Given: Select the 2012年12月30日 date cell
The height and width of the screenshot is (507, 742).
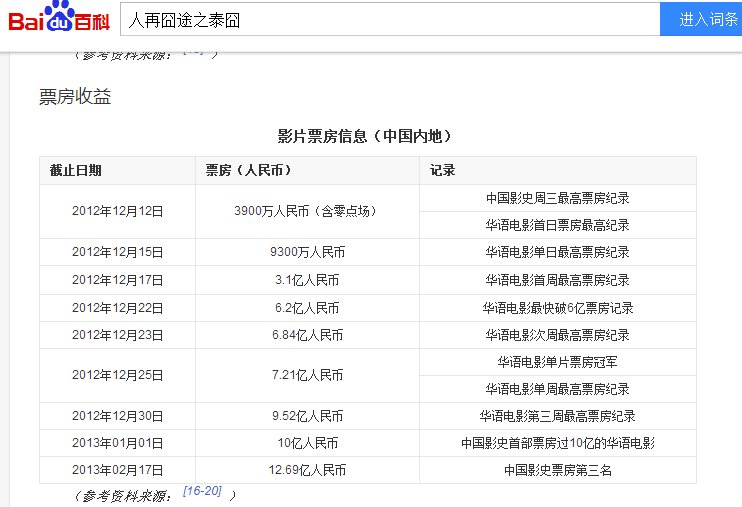Looking at the screenshot, I should coord(117,416).
